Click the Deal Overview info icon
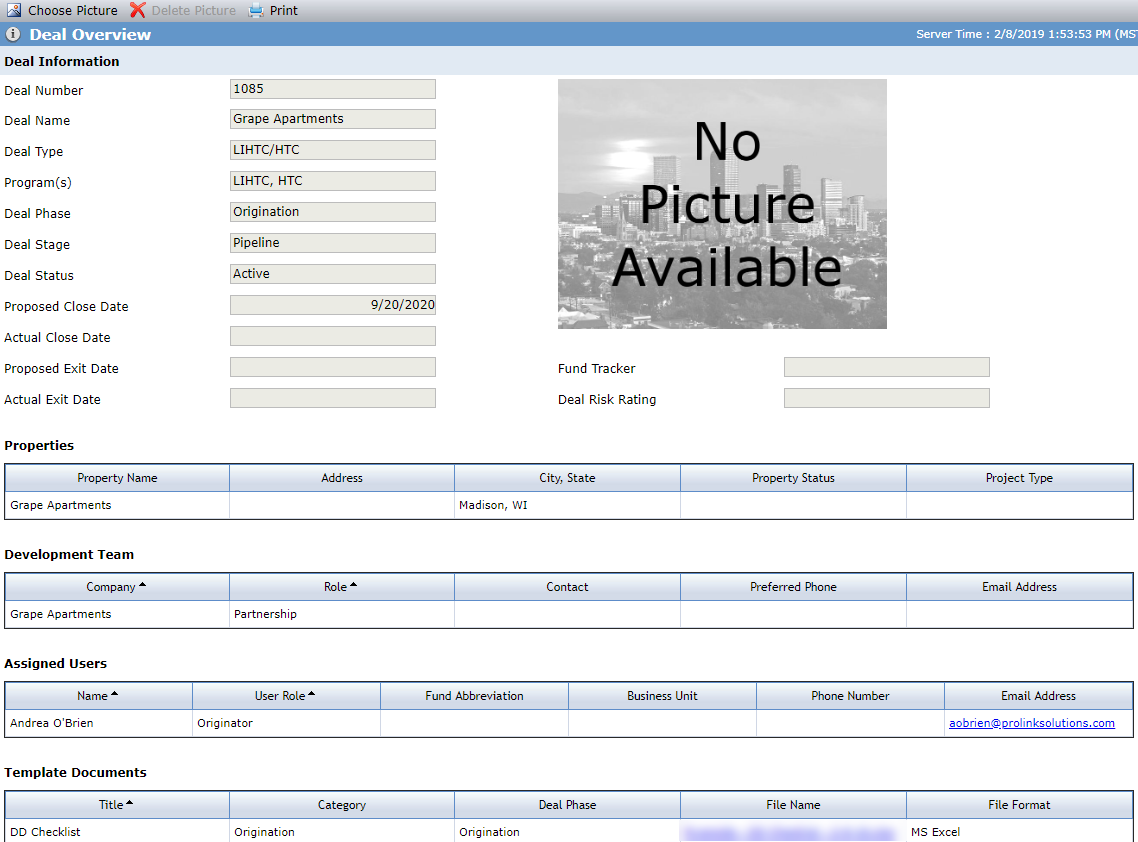 [13, 34]
